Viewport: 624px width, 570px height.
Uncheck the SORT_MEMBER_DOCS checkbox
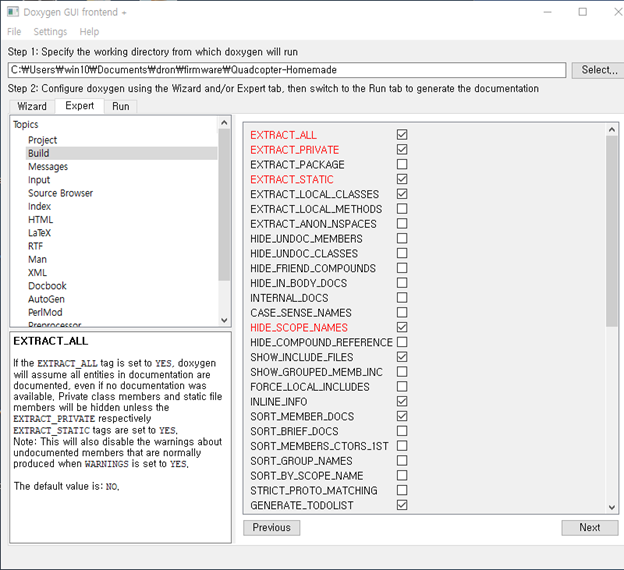(x=402, y=416)
